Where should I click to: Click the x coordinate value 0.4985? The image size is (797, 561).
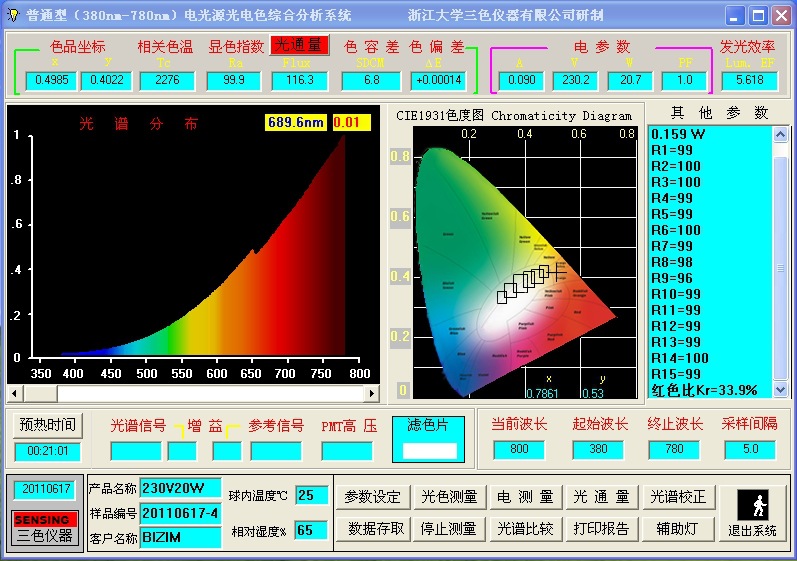click(51, 80)
